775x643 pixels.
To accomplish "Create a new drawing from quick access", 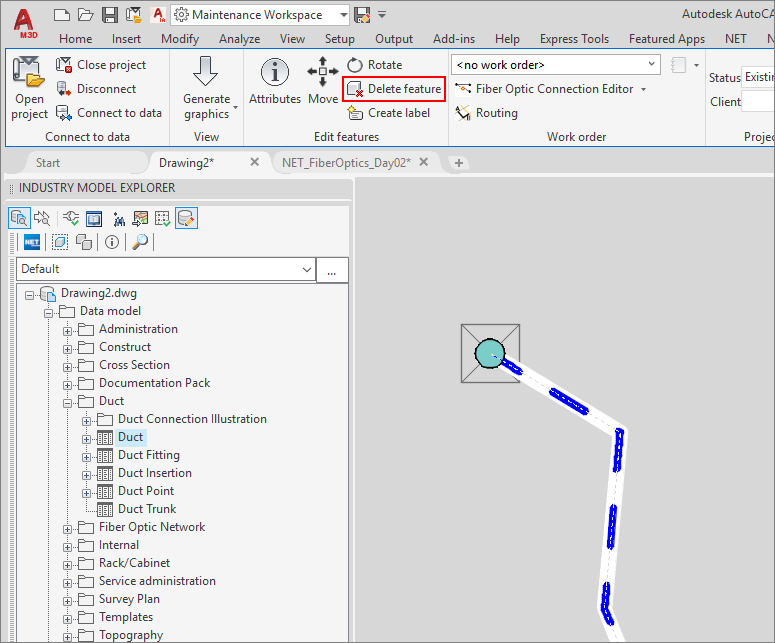I will pos(62,15).
